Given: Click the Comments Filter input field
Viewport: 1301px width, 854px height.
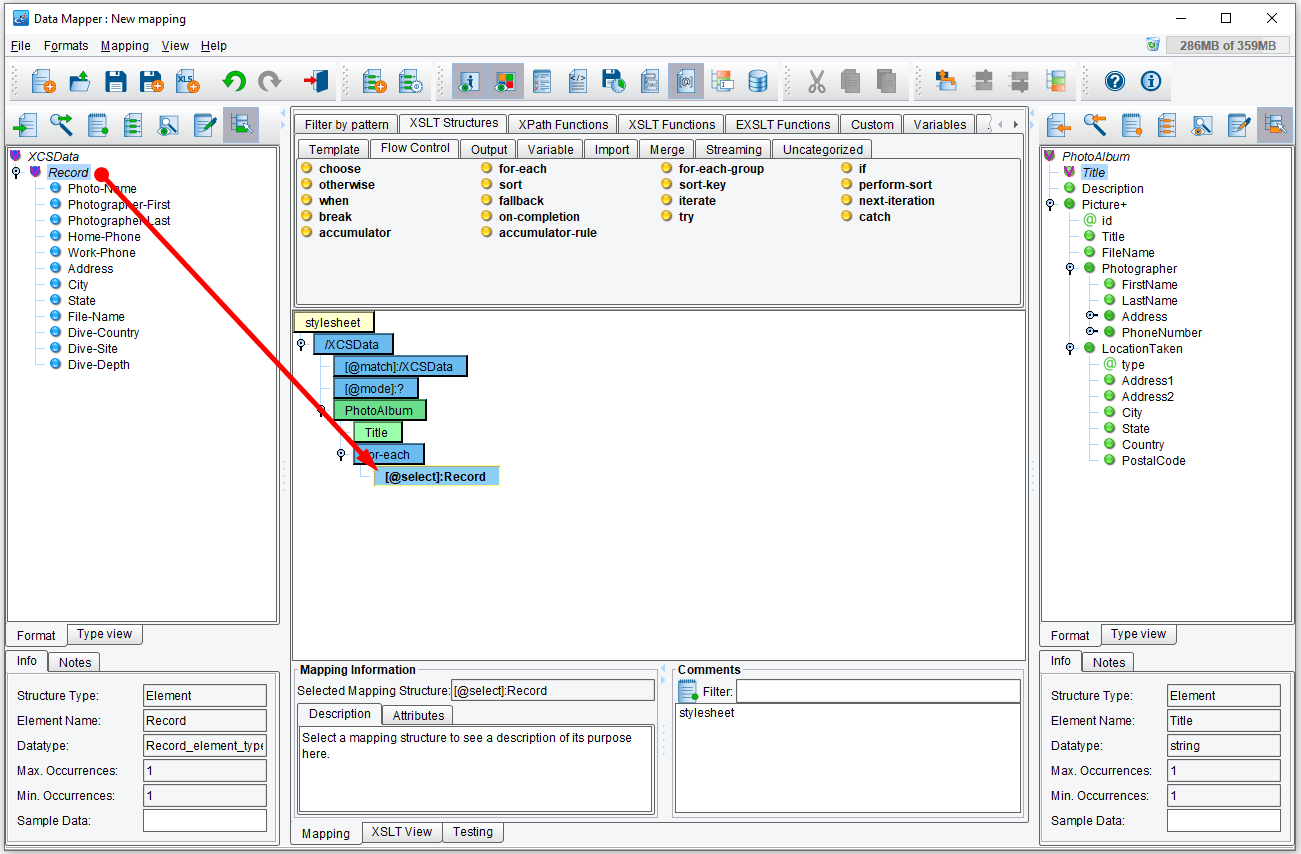Looking at the screenshot, I should 878,691.
